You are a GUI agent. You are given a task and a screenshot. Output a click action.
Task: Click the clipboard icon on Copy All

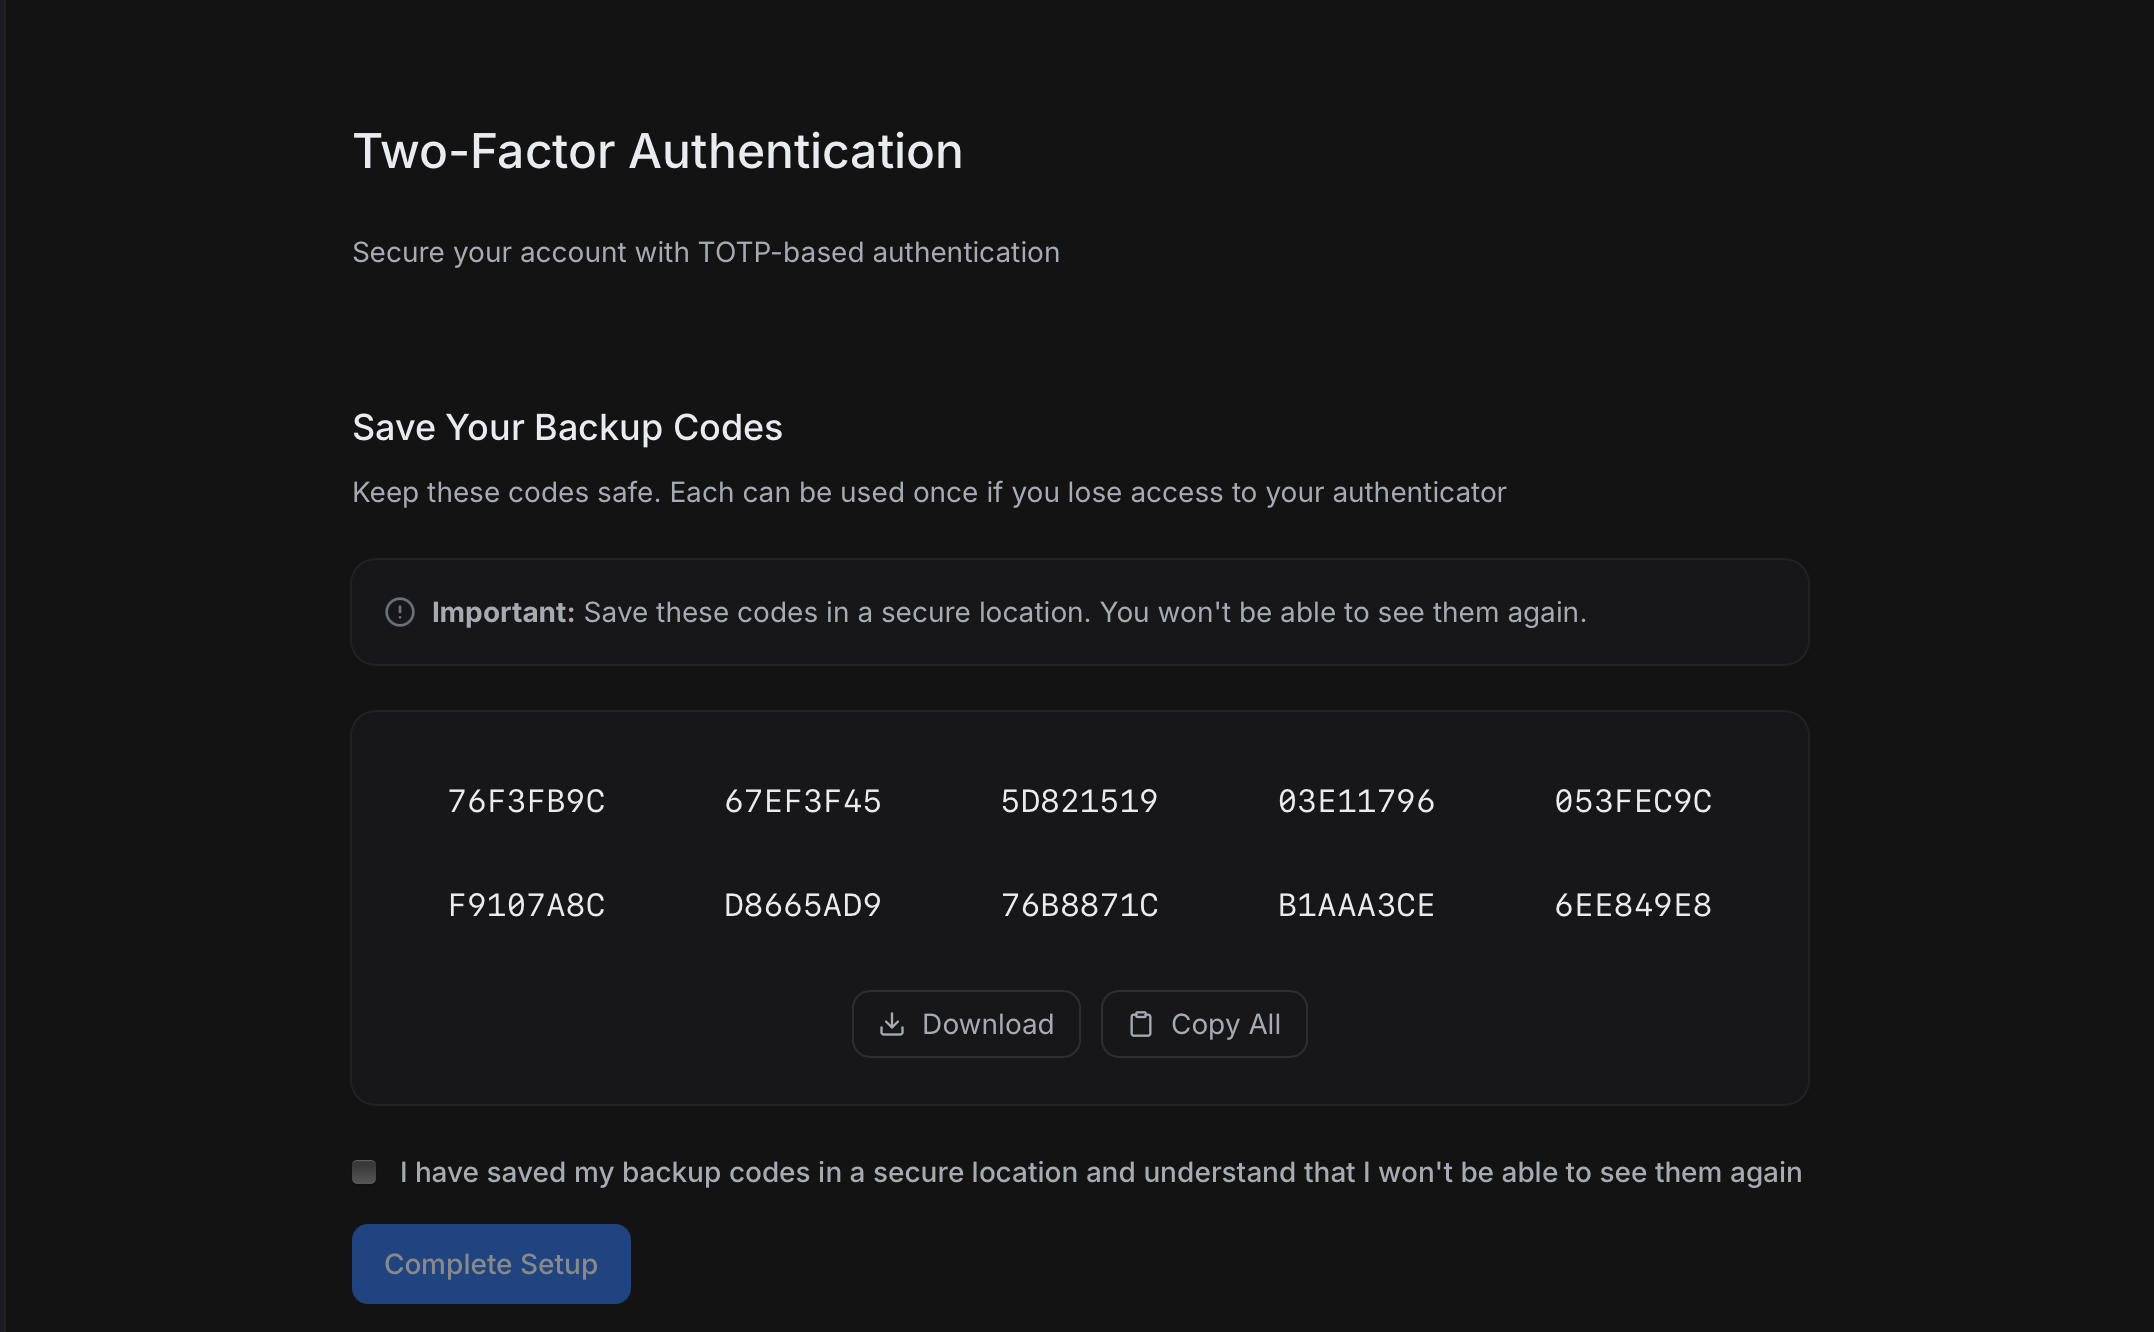click(1141, 1024)
